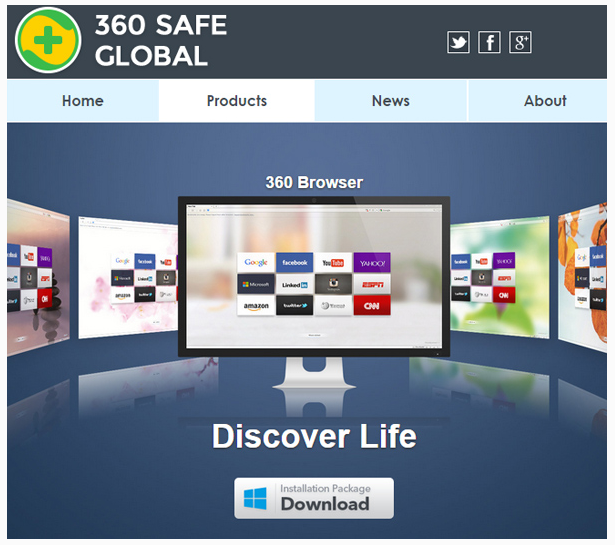Click the Instagram camera tile on center monitor
615x545 pixels.
point(333,284)
